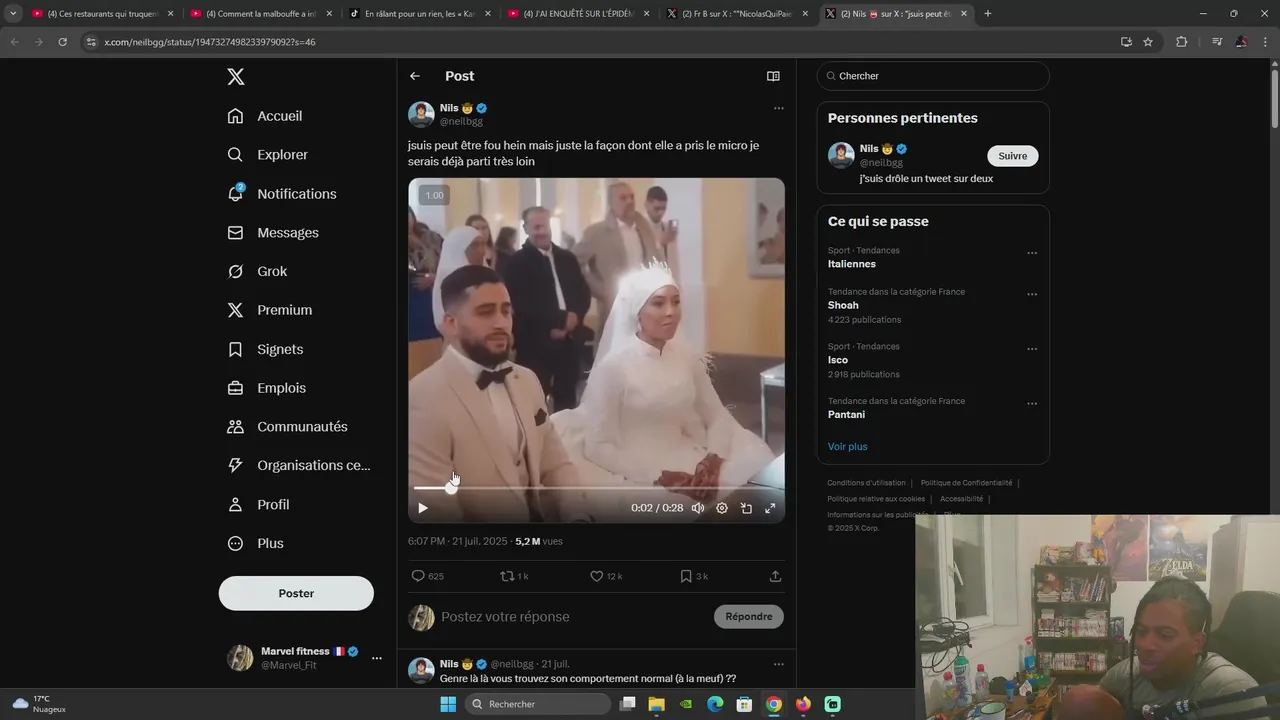Click install app icon in address bar
1280x720 pixels.
pyautogui.click(x=1126, y=42)
